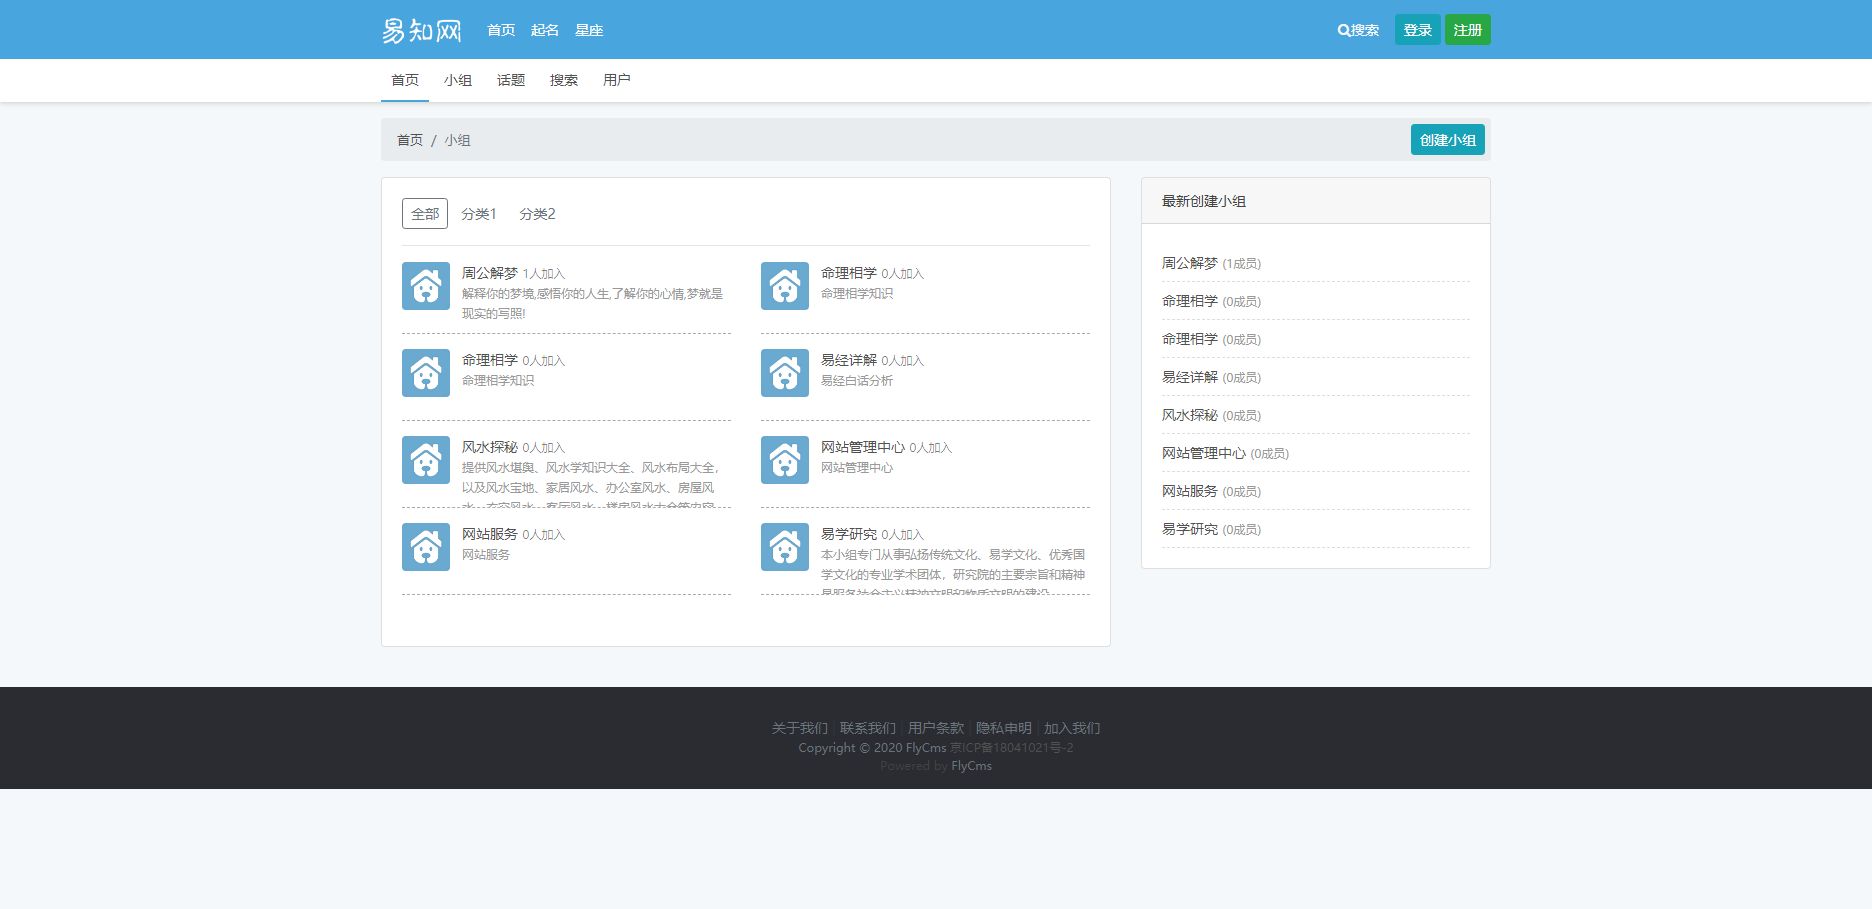Open 风水探秘 in the 最新创建小组 sidebar list
The image size is (1872, 909).
(1189, 415)
